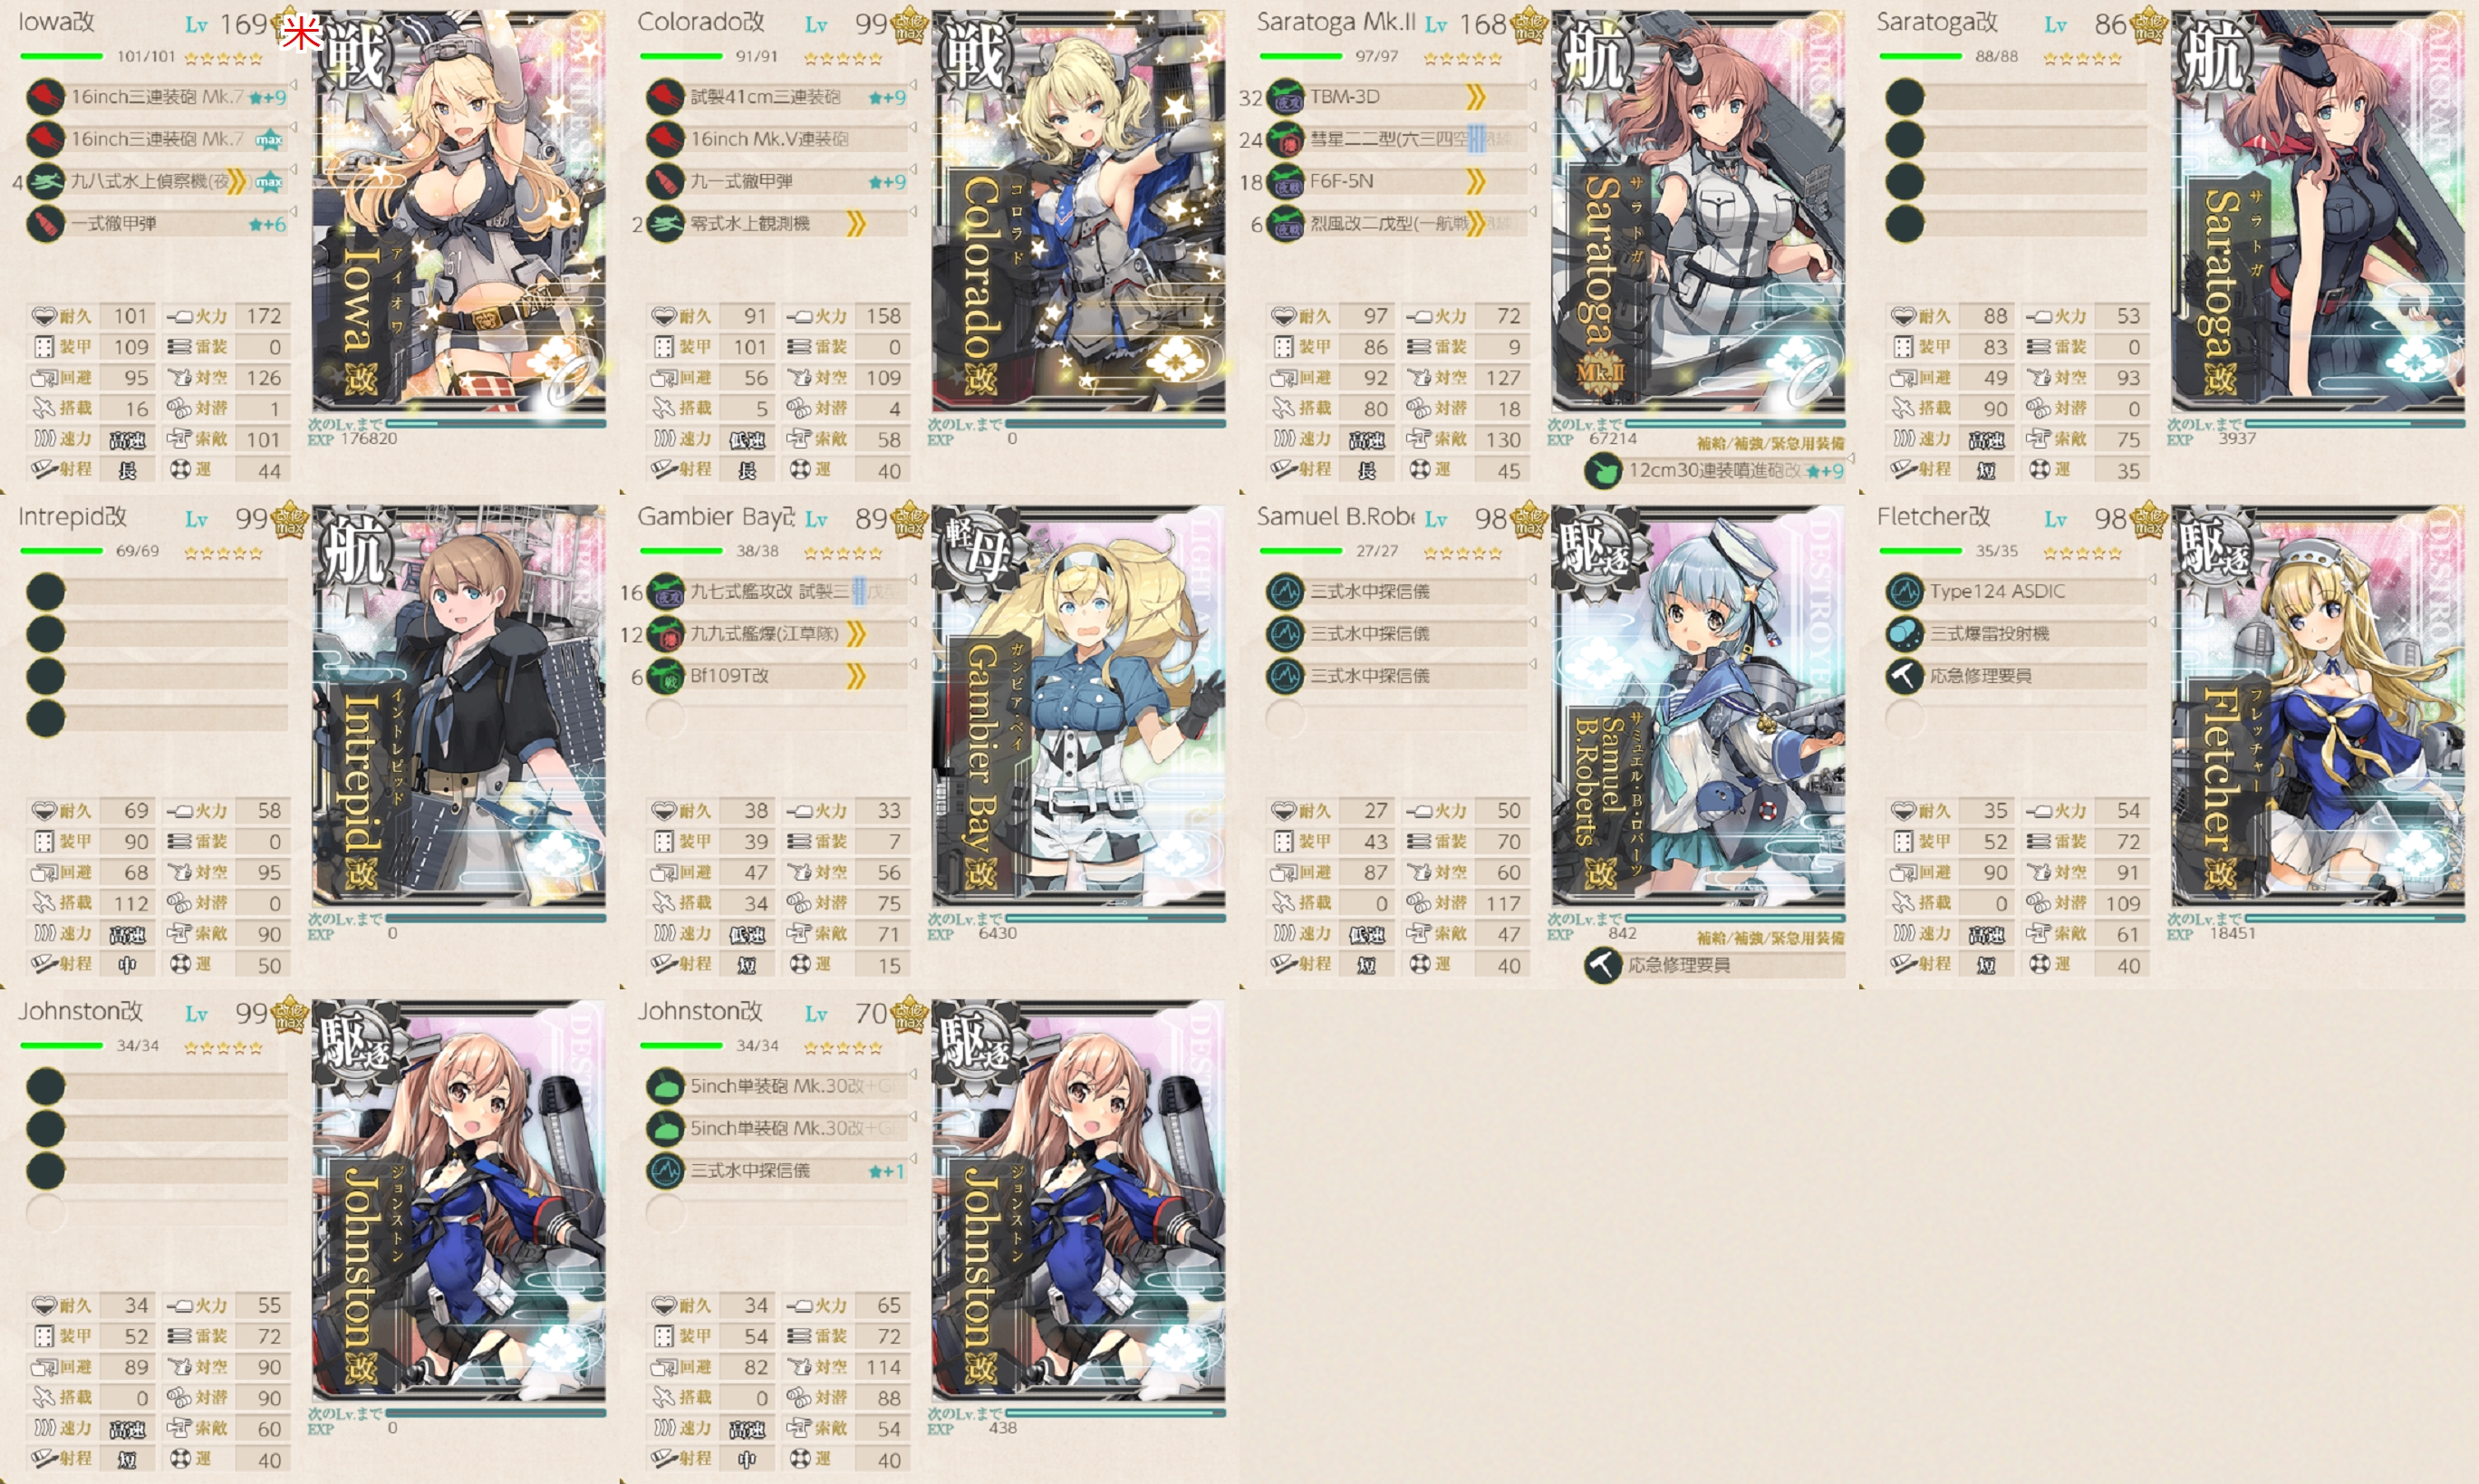Click the first empty equipment slot of Intrepid改
The width and height of the screenshot is (2479, 1484).
(x=157, y=592)
